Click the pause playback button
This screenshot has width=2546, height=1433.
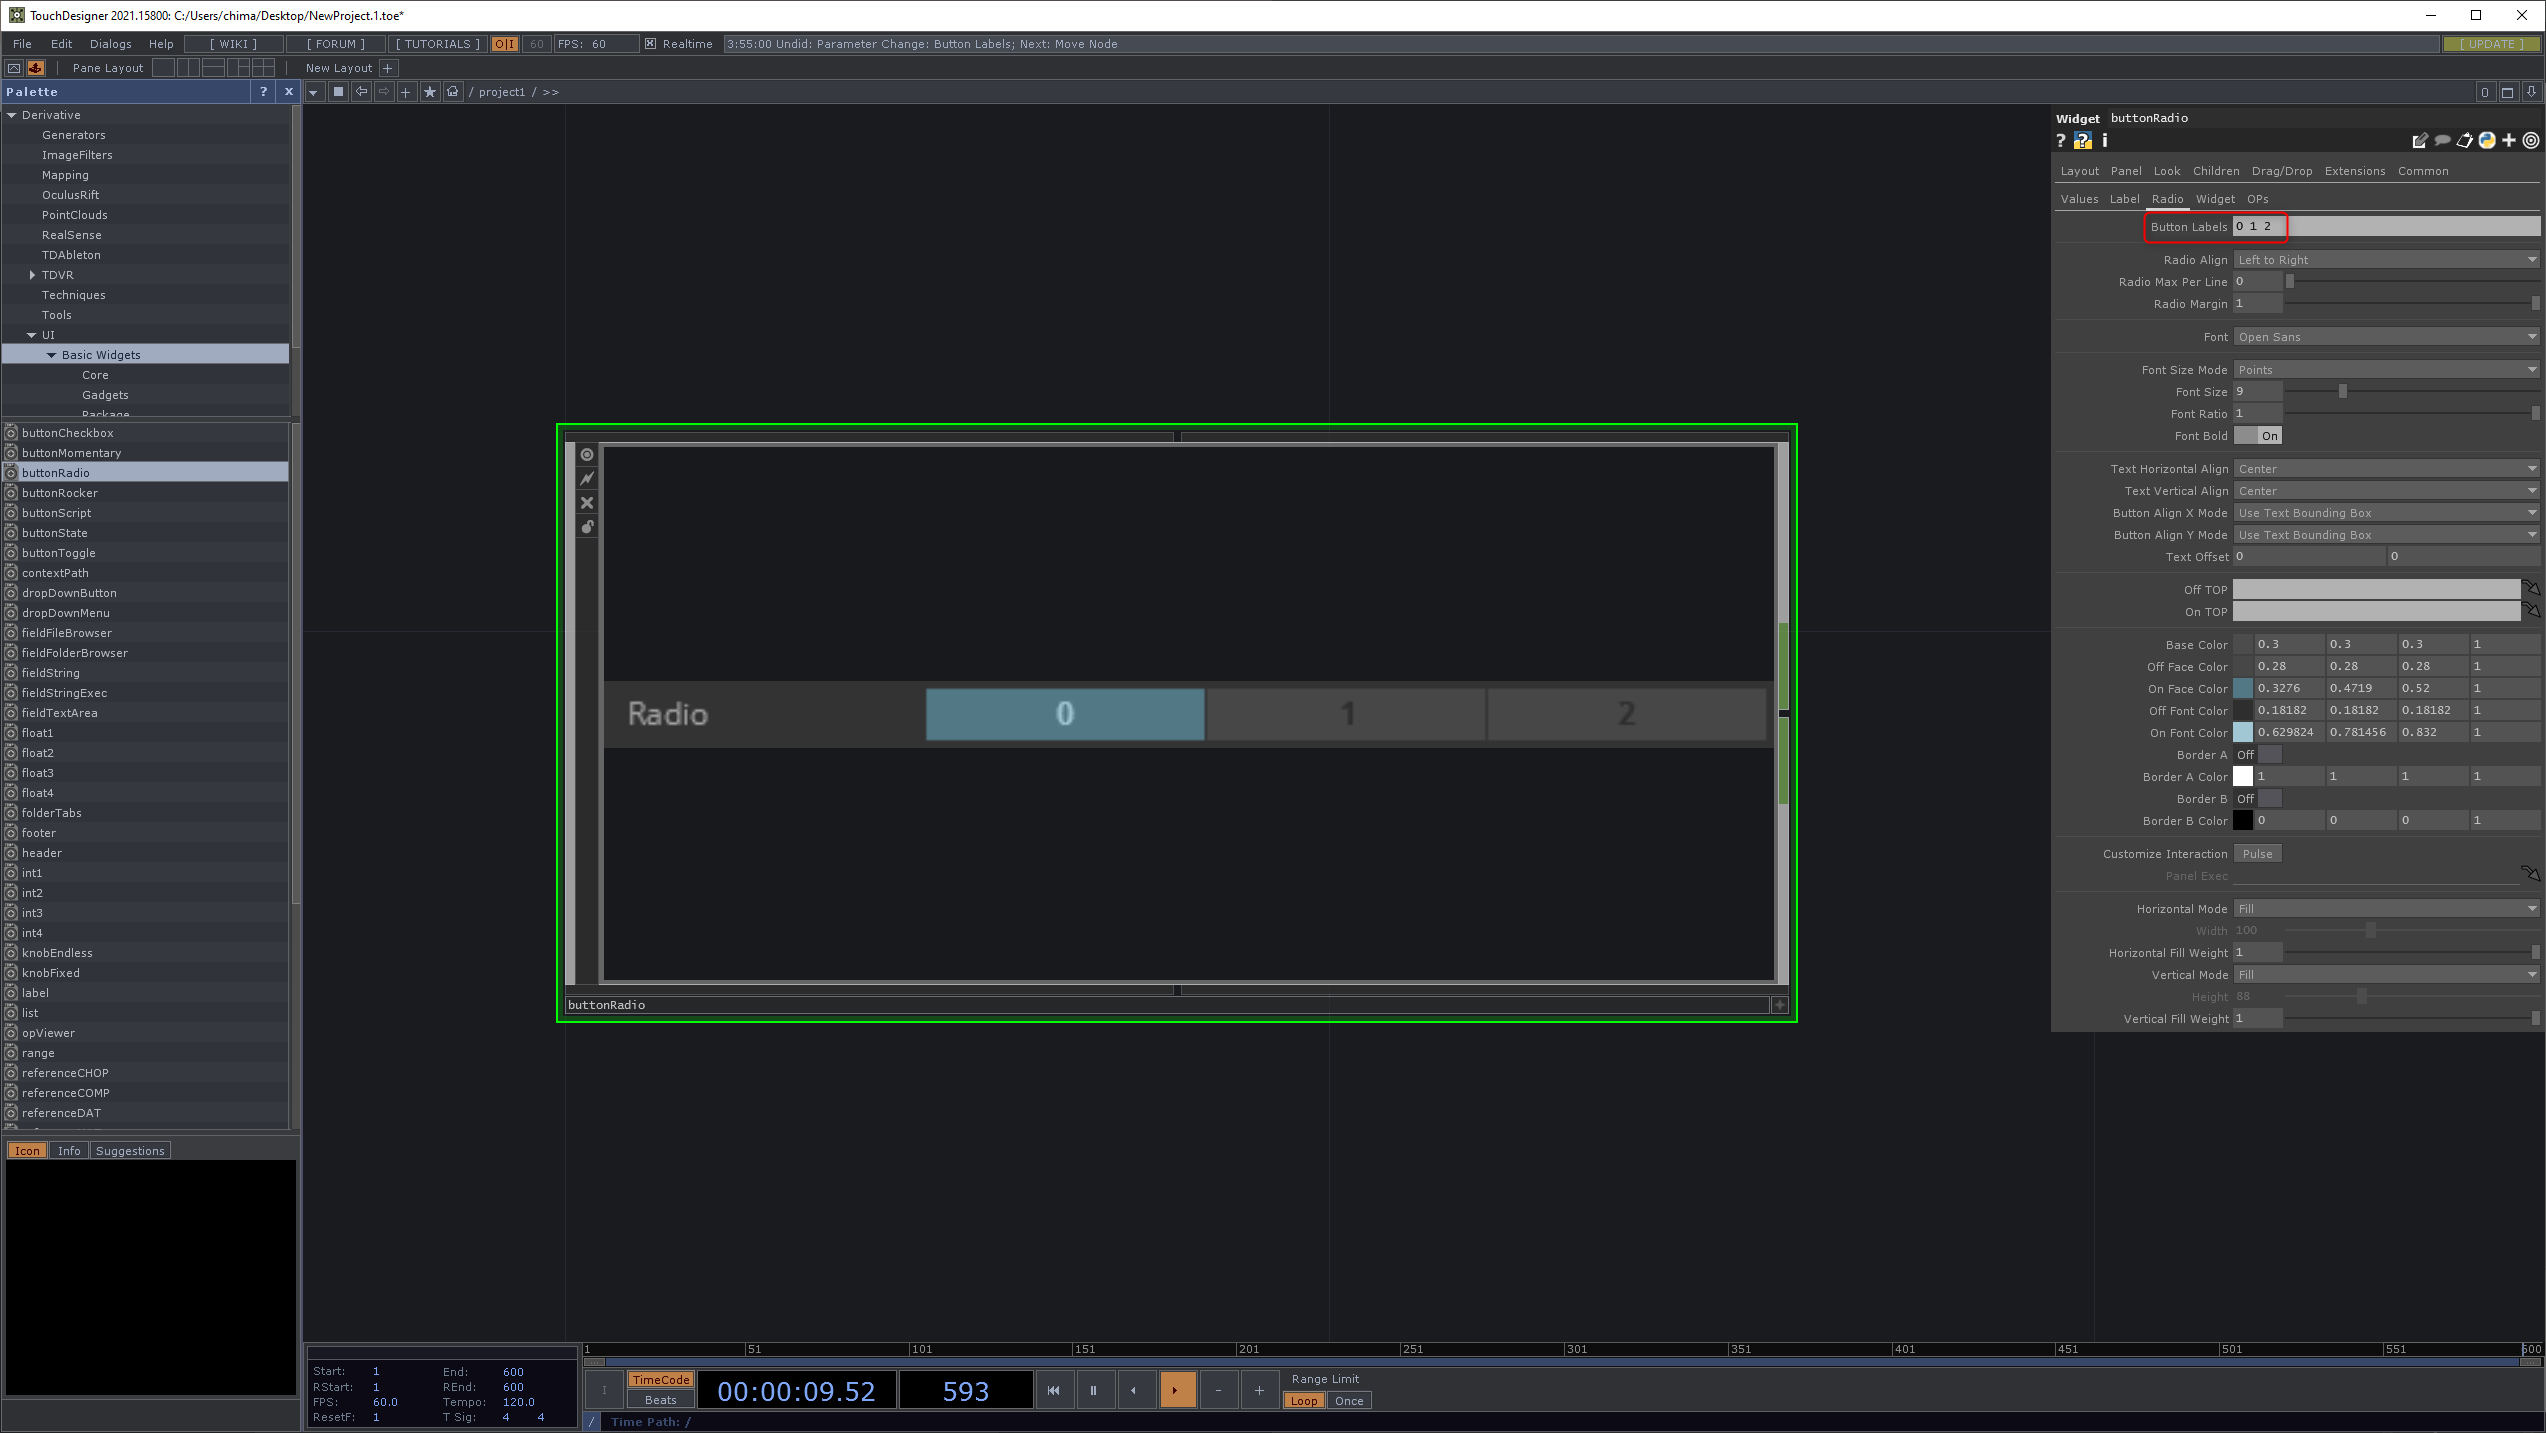[1094, 1390]
